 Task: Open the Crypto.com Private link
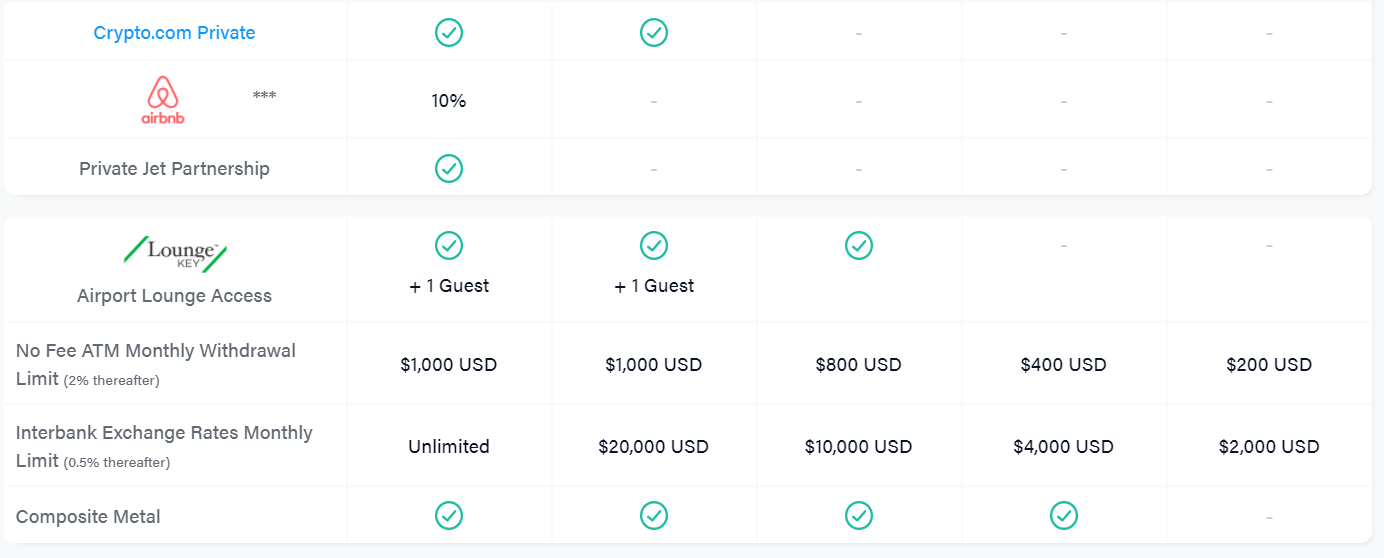click(174, 33)
